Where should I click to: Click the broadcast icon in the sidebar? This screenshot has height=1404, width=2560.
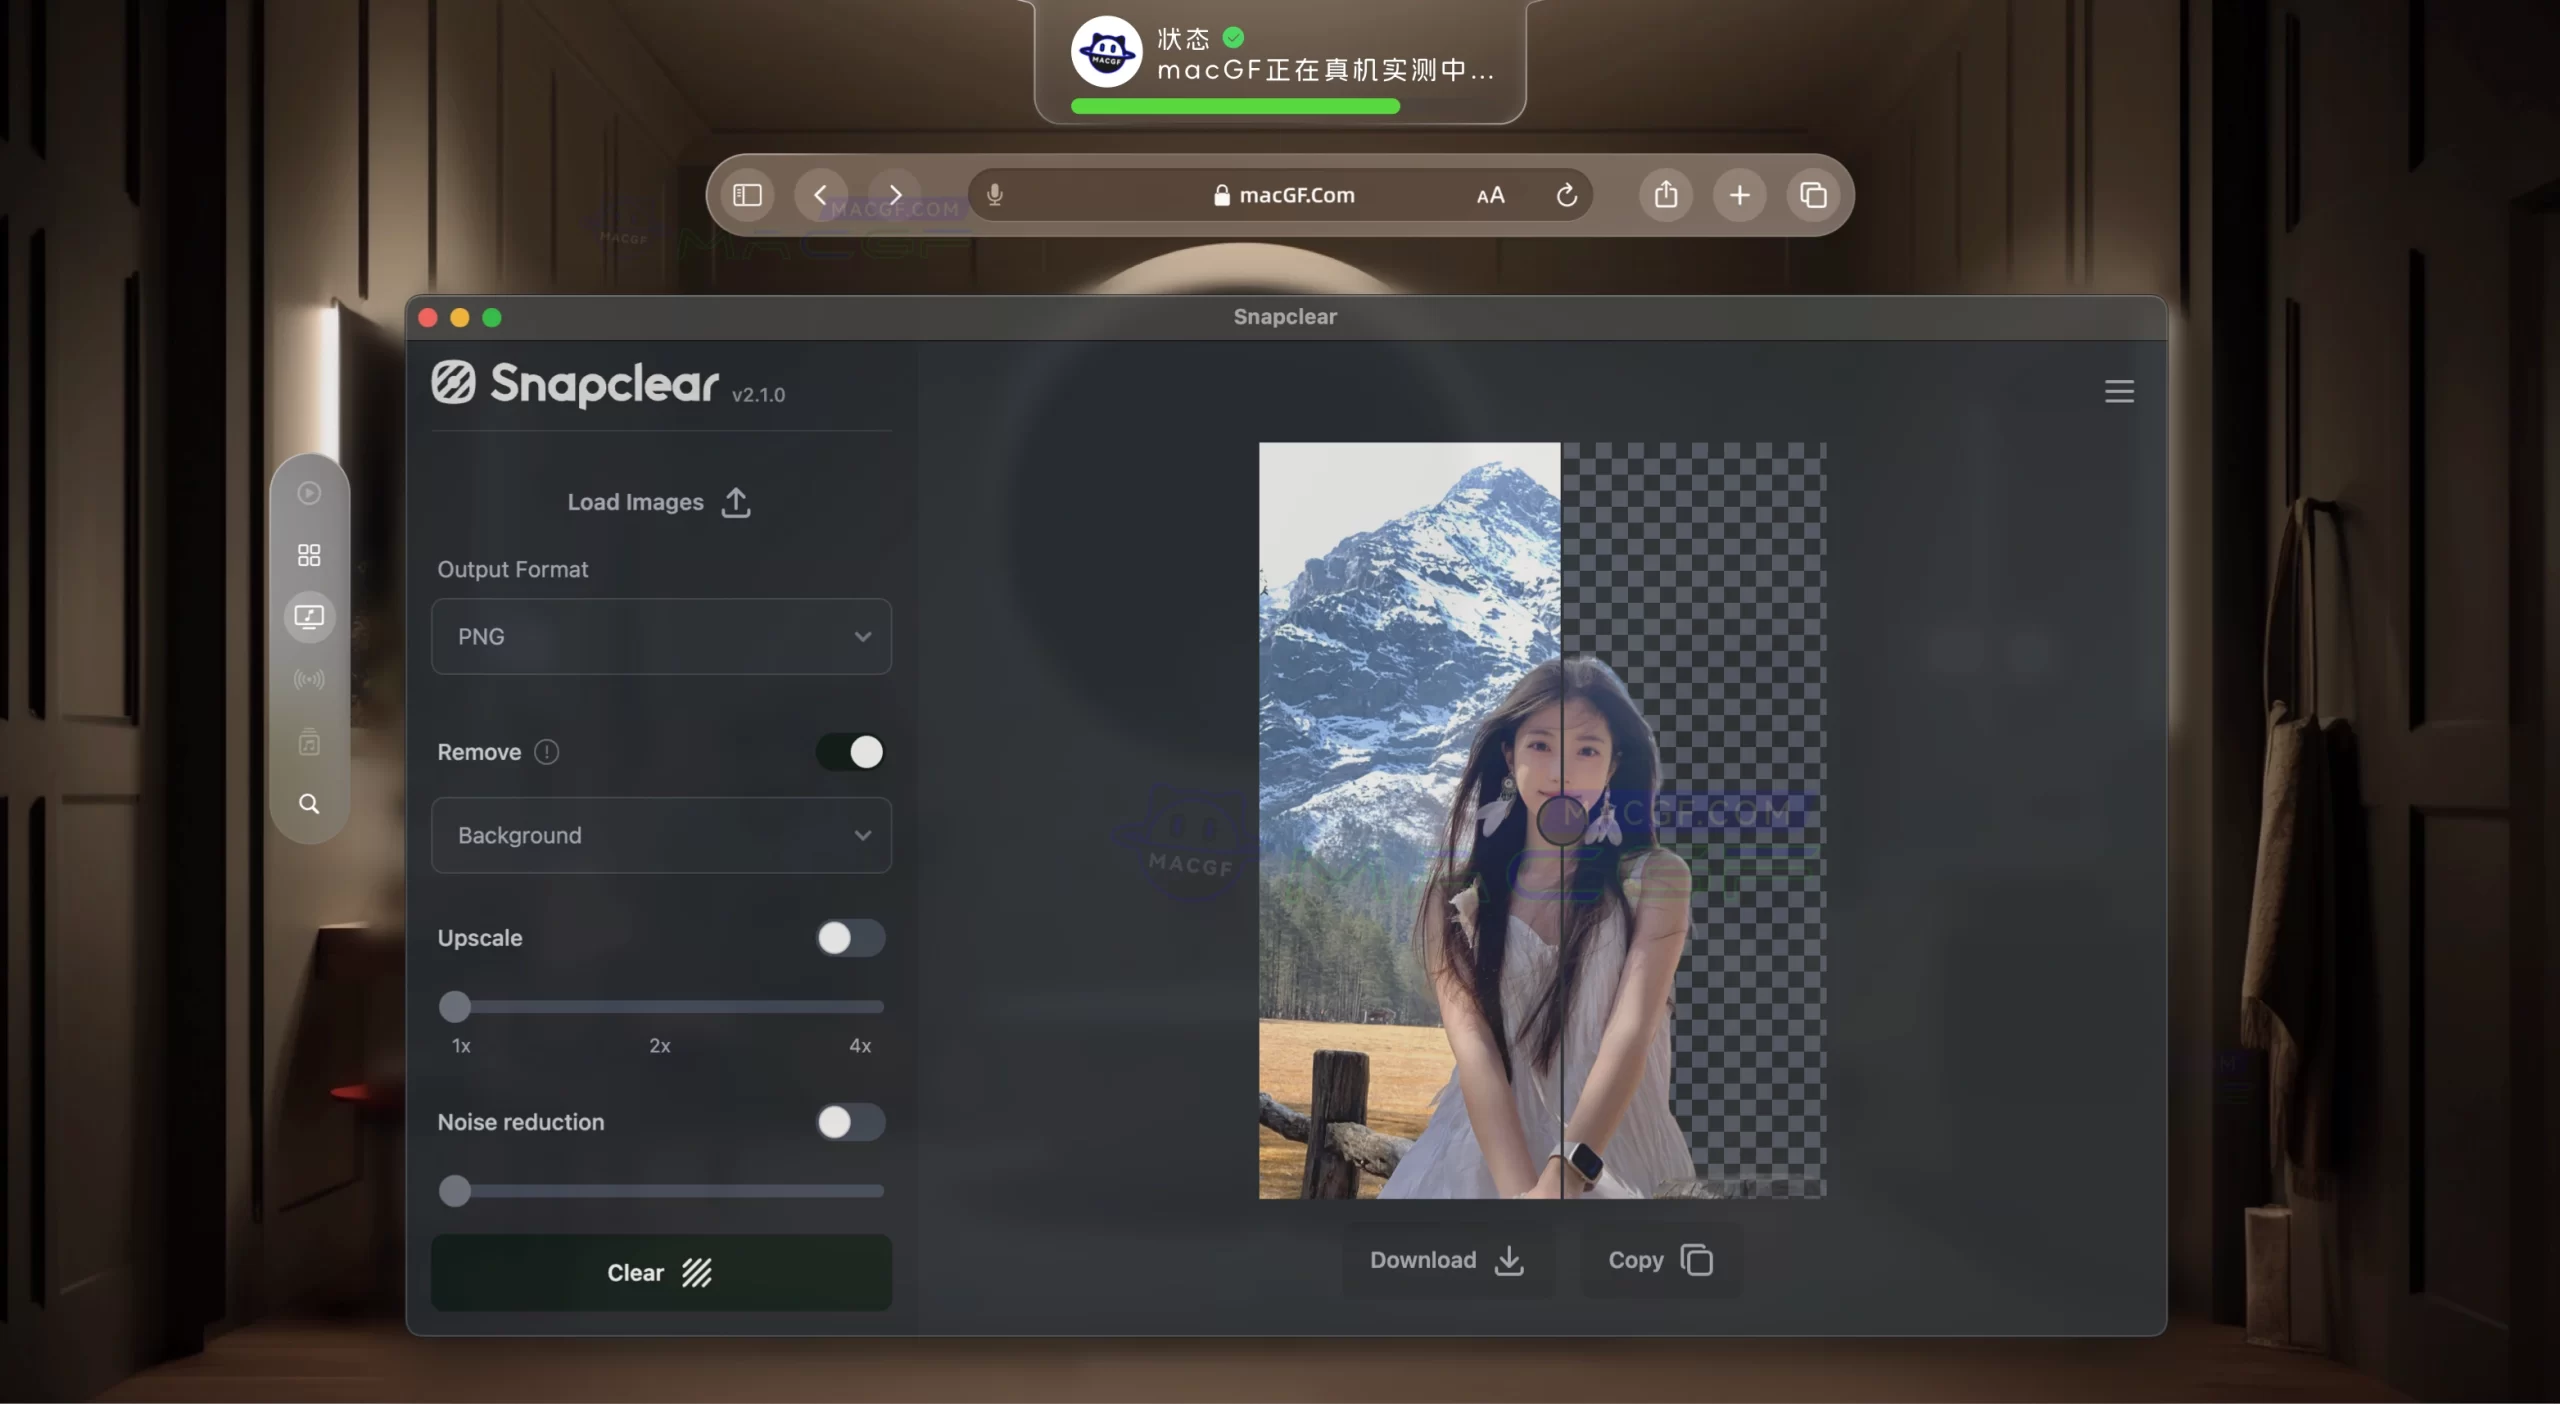pyautogui.click(x=309, y=680)
